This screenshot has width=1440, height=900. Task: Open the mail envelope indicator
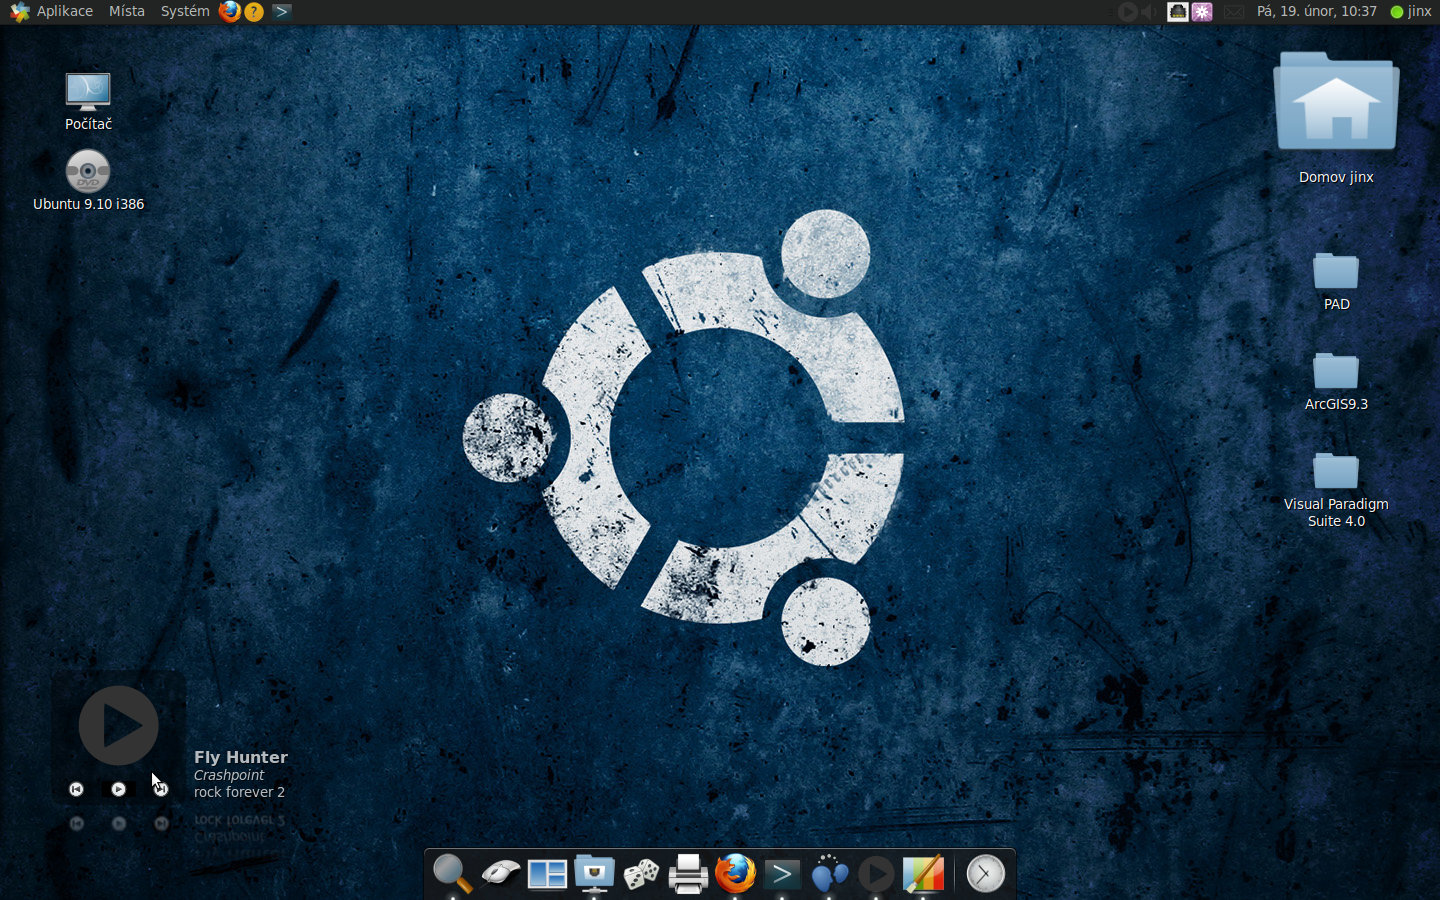(1234, 12)
